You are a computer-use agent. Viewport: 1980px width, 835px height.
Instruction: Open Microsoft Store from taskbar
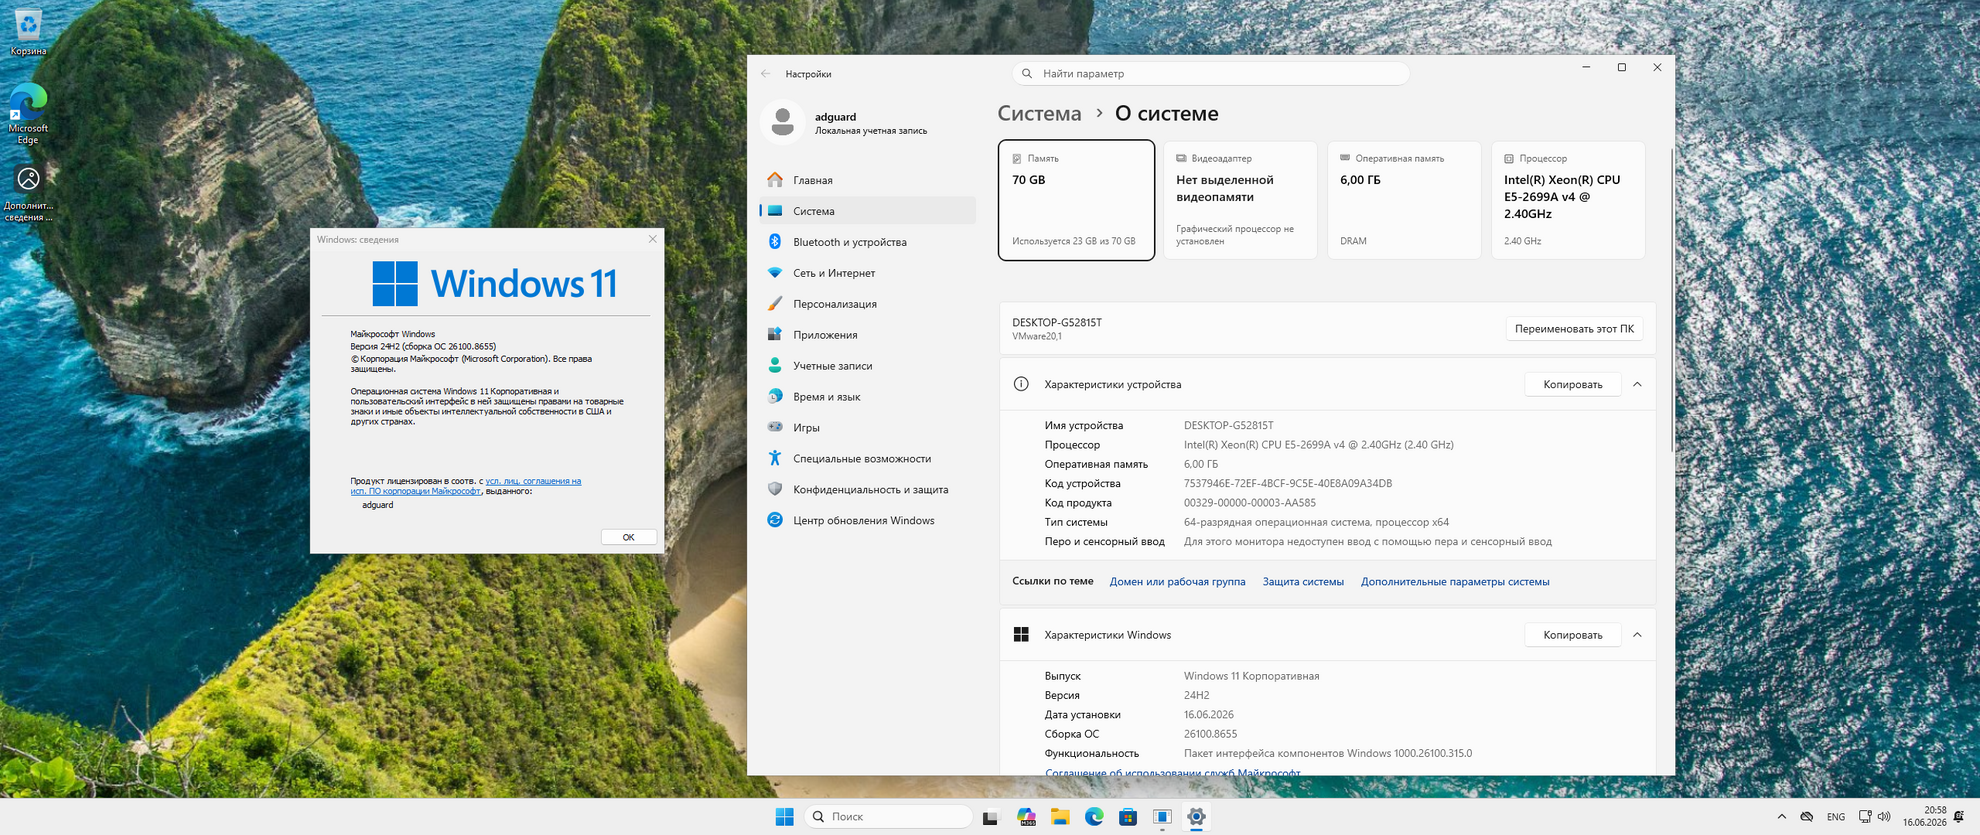(x=1128, y=817)
